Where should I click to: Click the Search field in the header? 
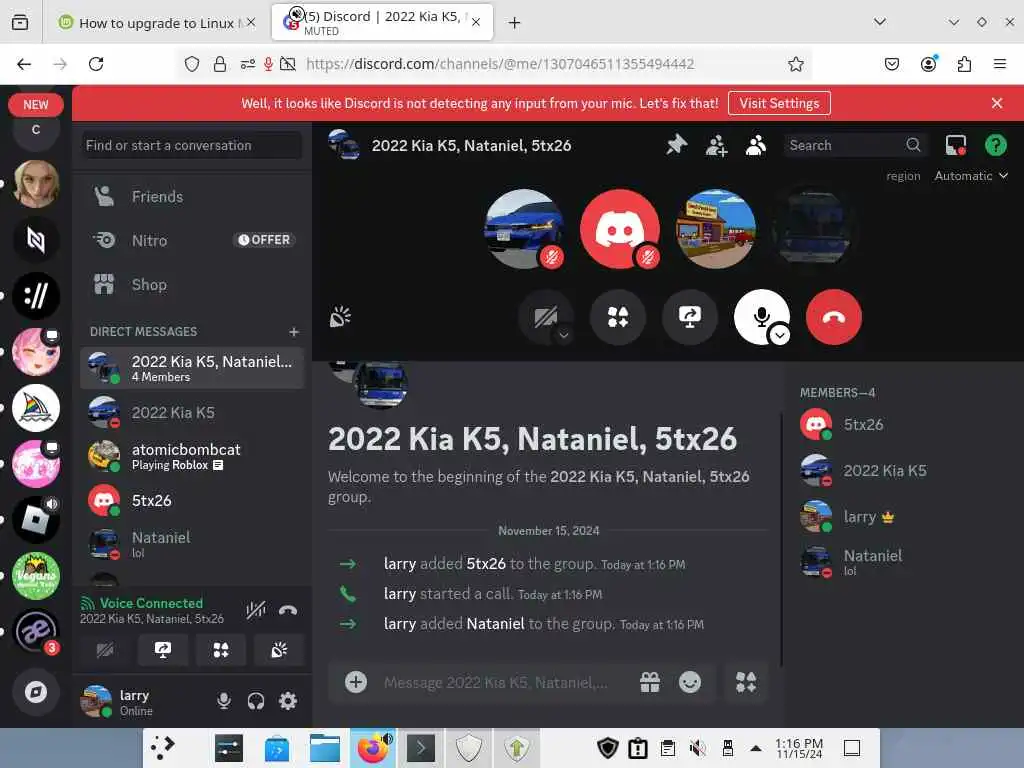point(854,145)
